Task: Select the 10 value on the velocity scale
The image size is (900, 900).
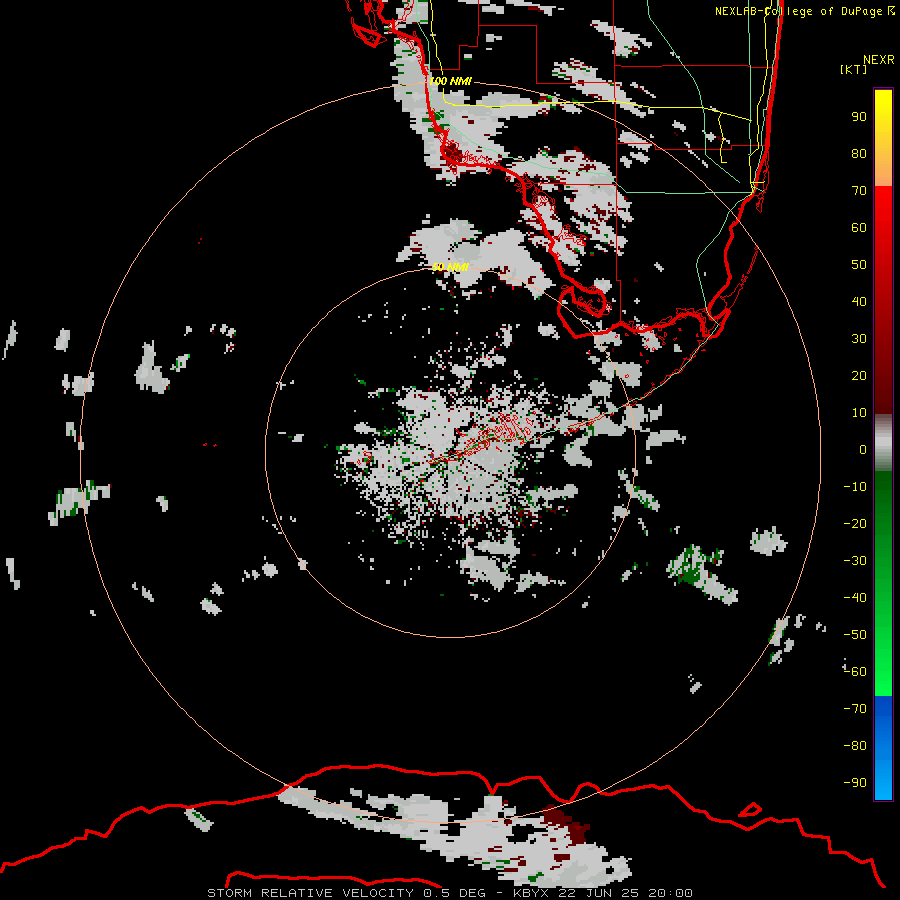Action: click(x=859, y=413)
